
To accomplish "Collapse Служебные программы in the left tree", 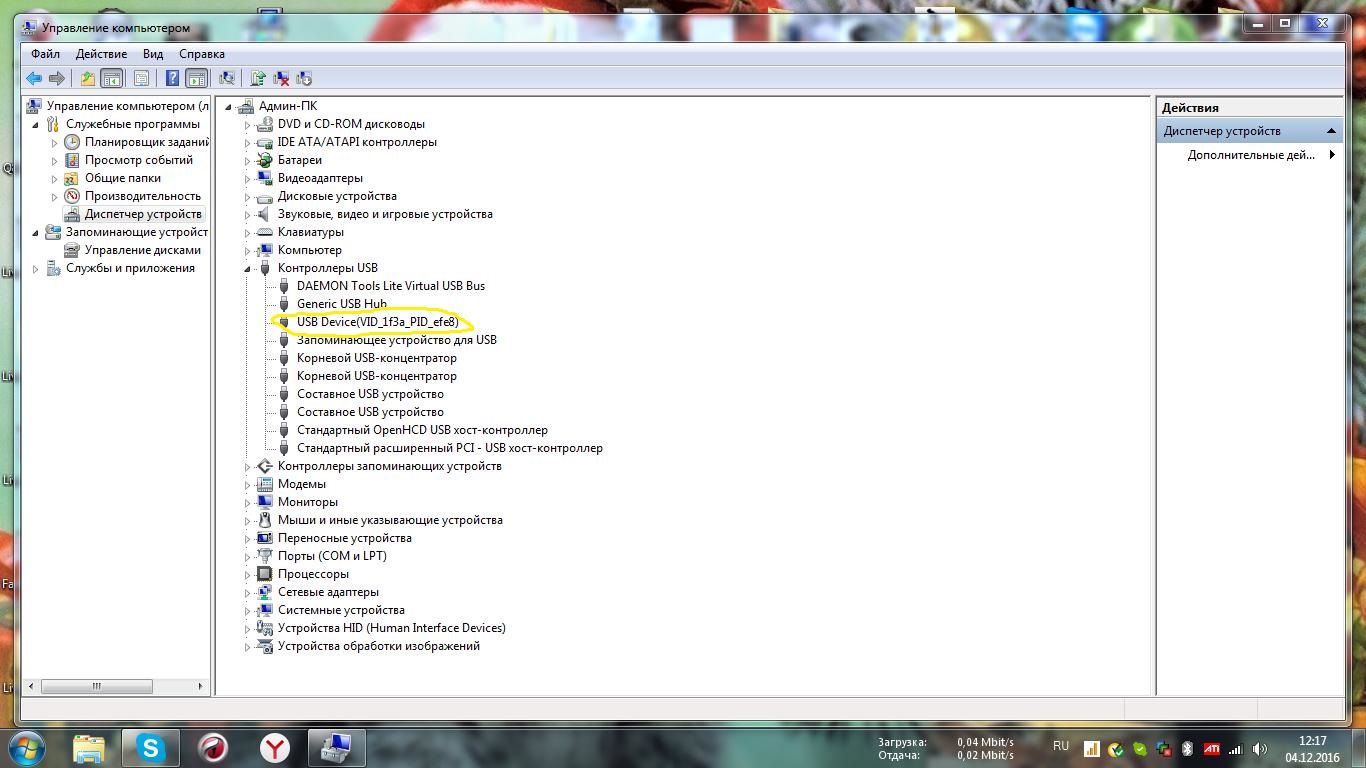I will coord(36,124).
